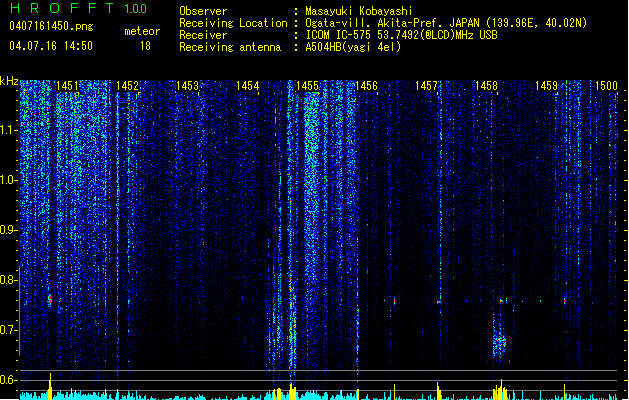Click the 1458 time marker
This screenshot has width=629, height=400.
(x=486, y=86)
